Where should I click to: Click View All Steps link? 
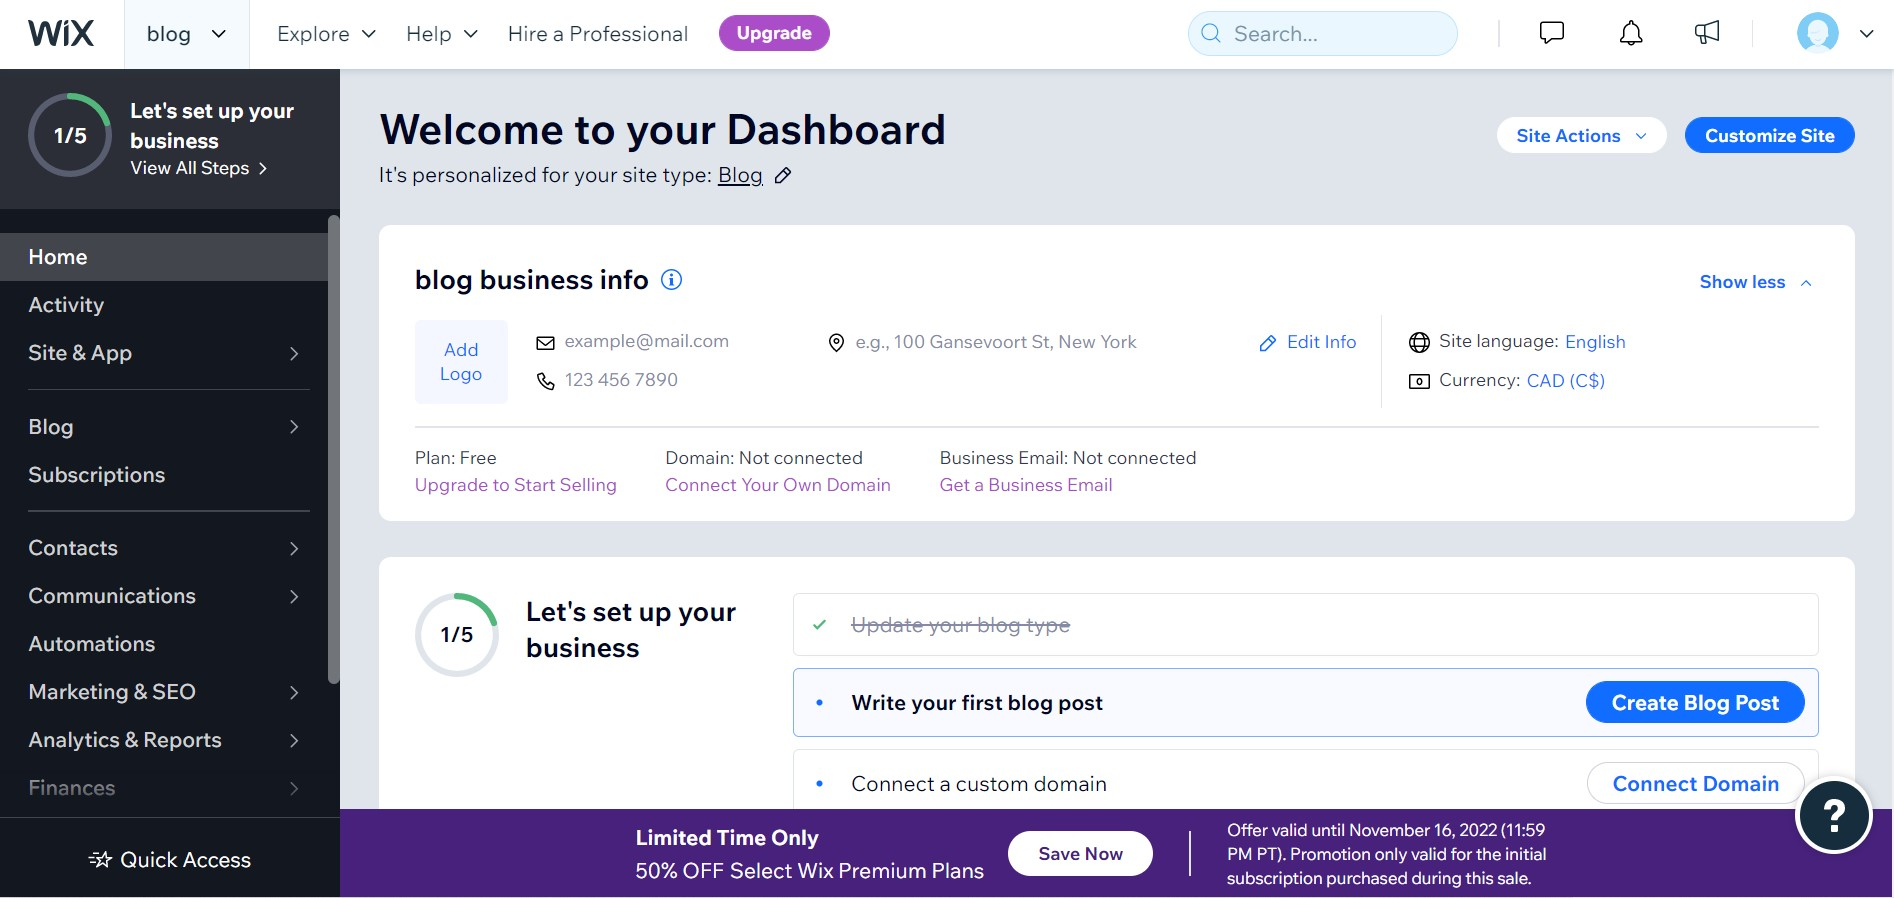pos(199,168)
